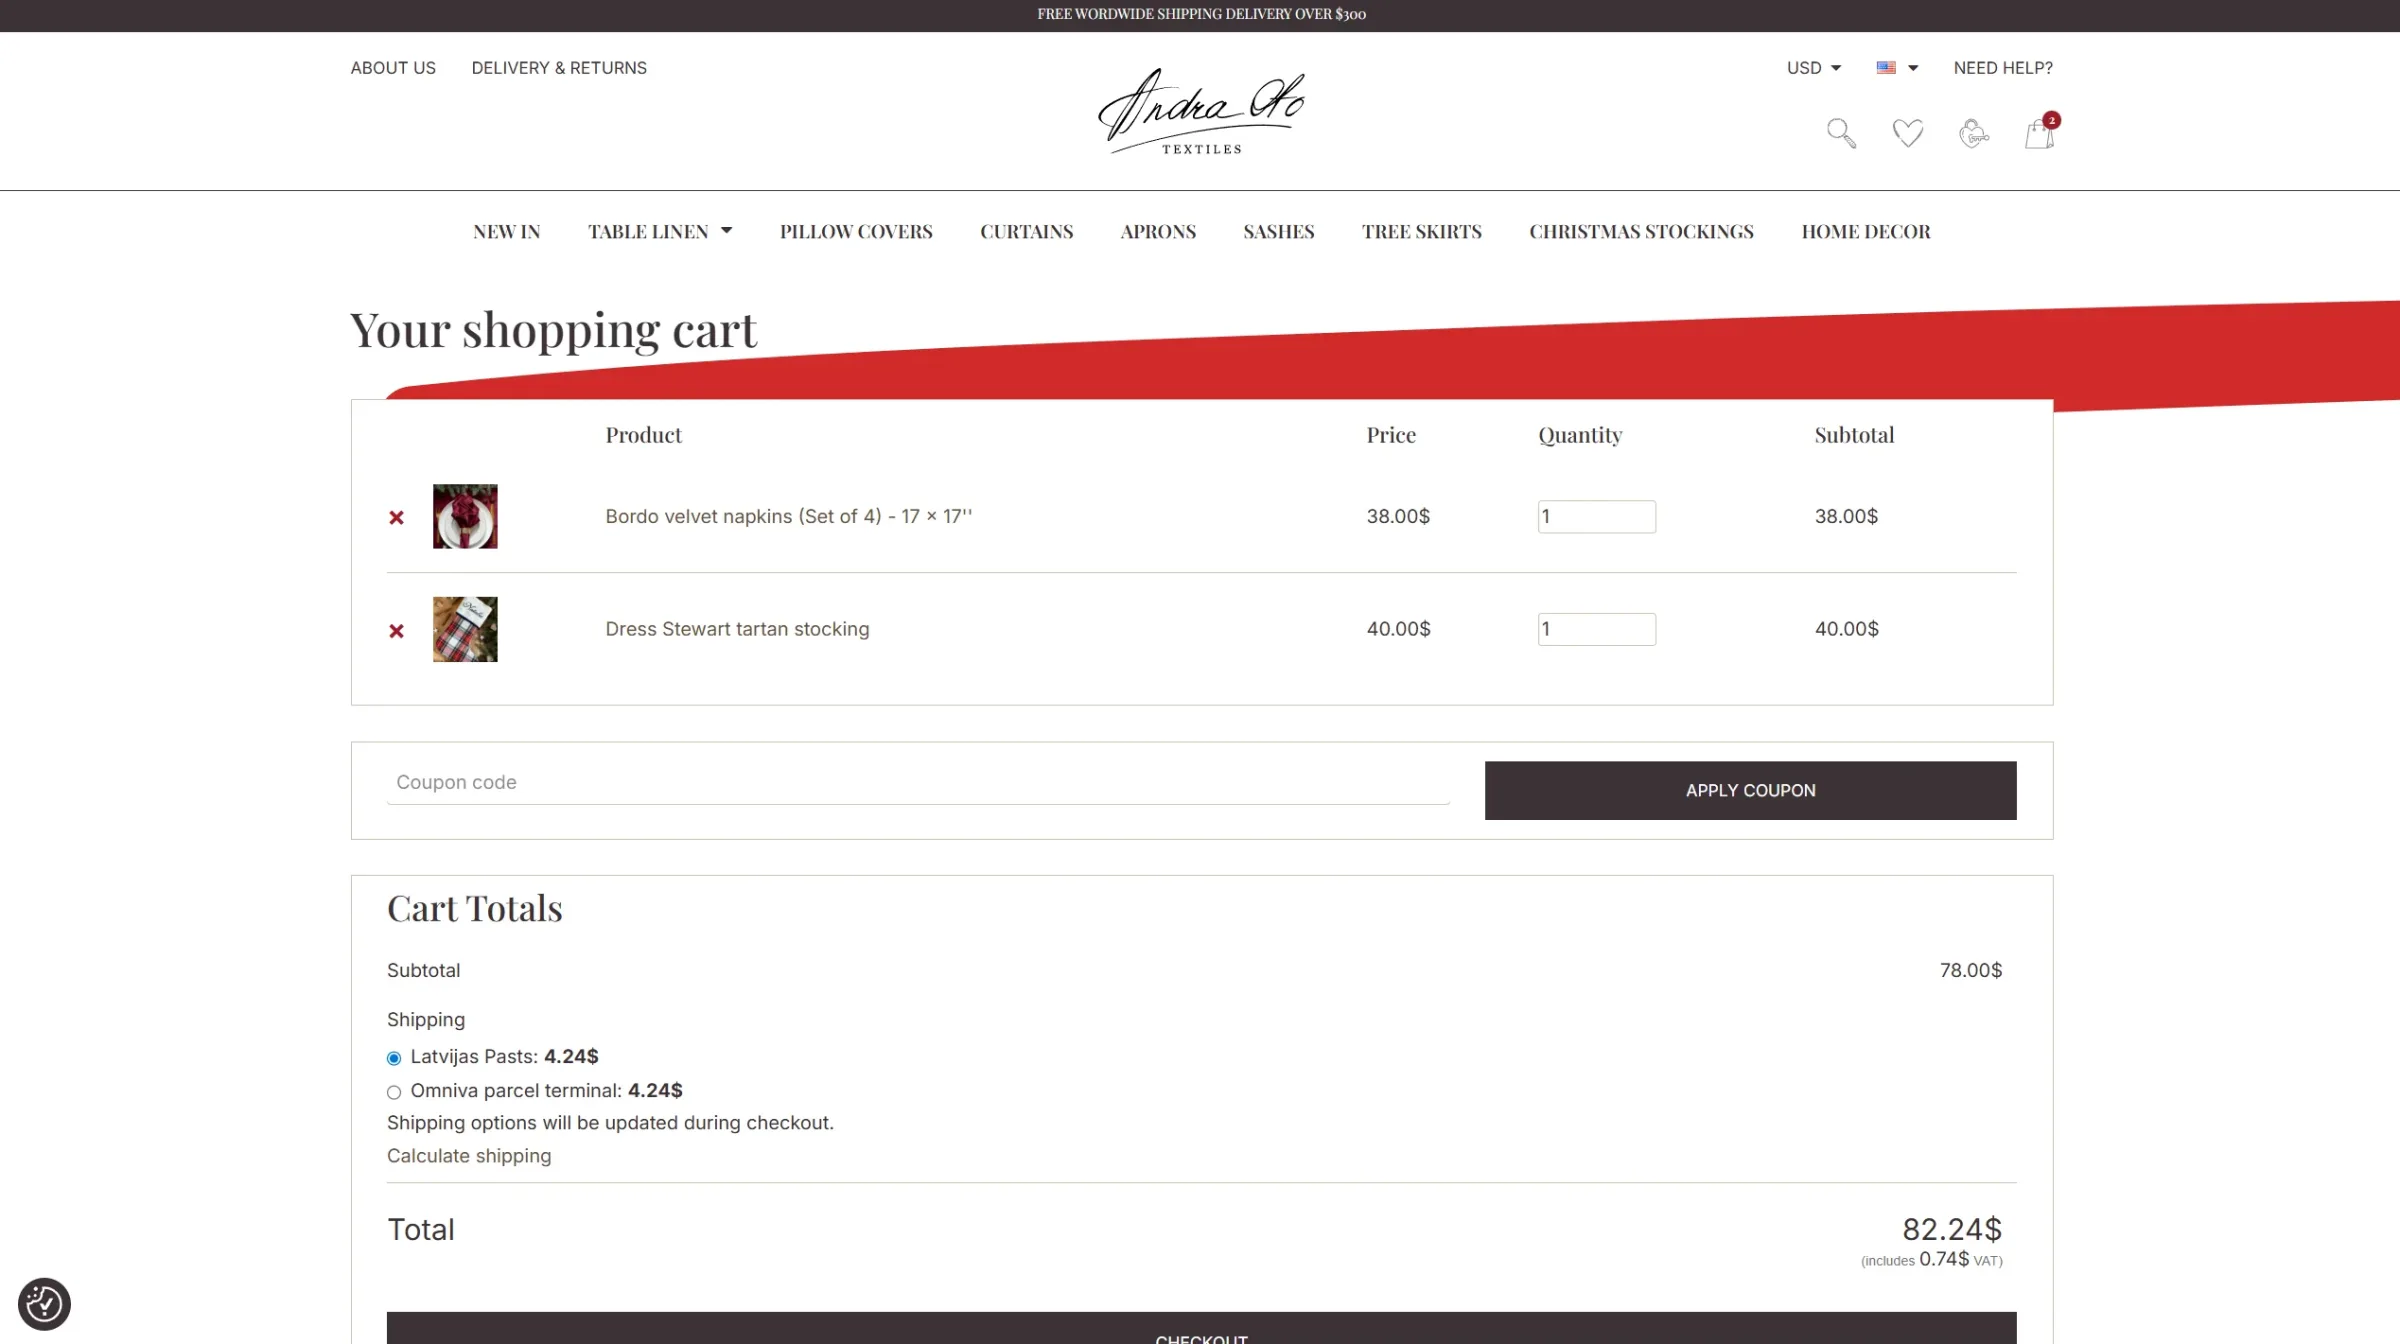Open the flag language selector dropdown
The width and height of the screenshot is (2400, 1344).
1897,68
